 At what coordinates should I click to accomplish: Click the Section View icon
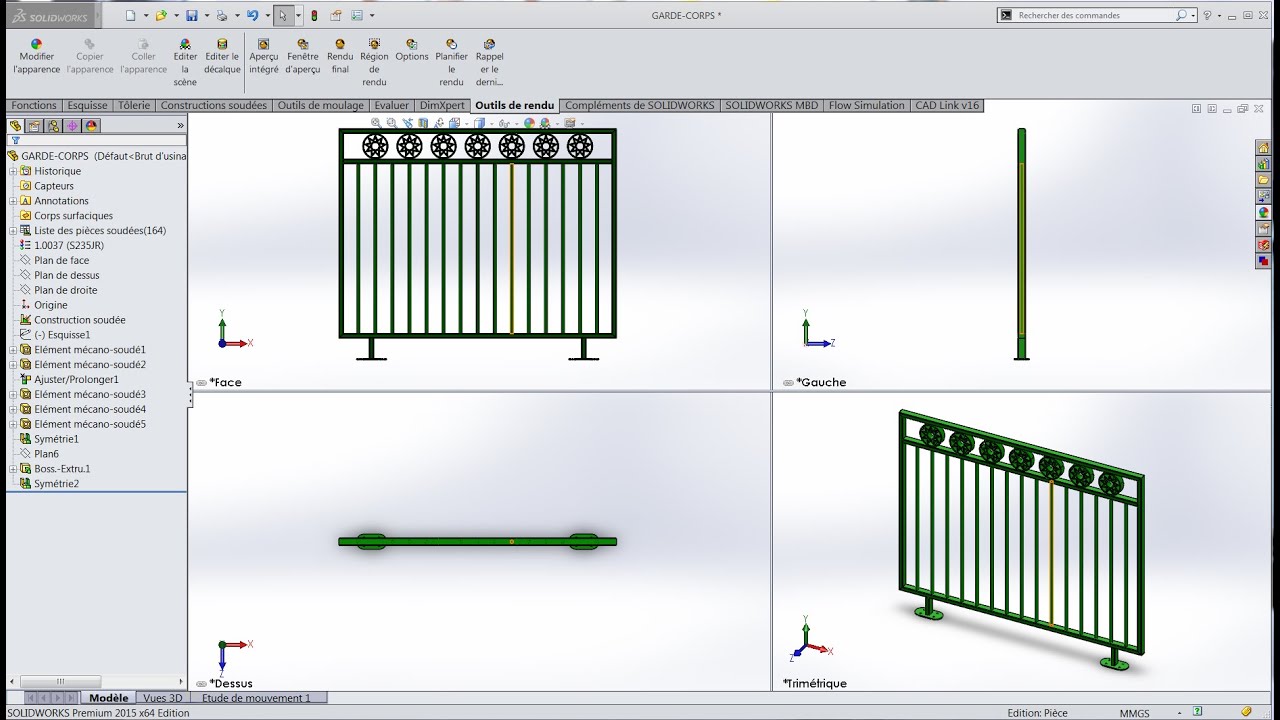tap(423, 123)
